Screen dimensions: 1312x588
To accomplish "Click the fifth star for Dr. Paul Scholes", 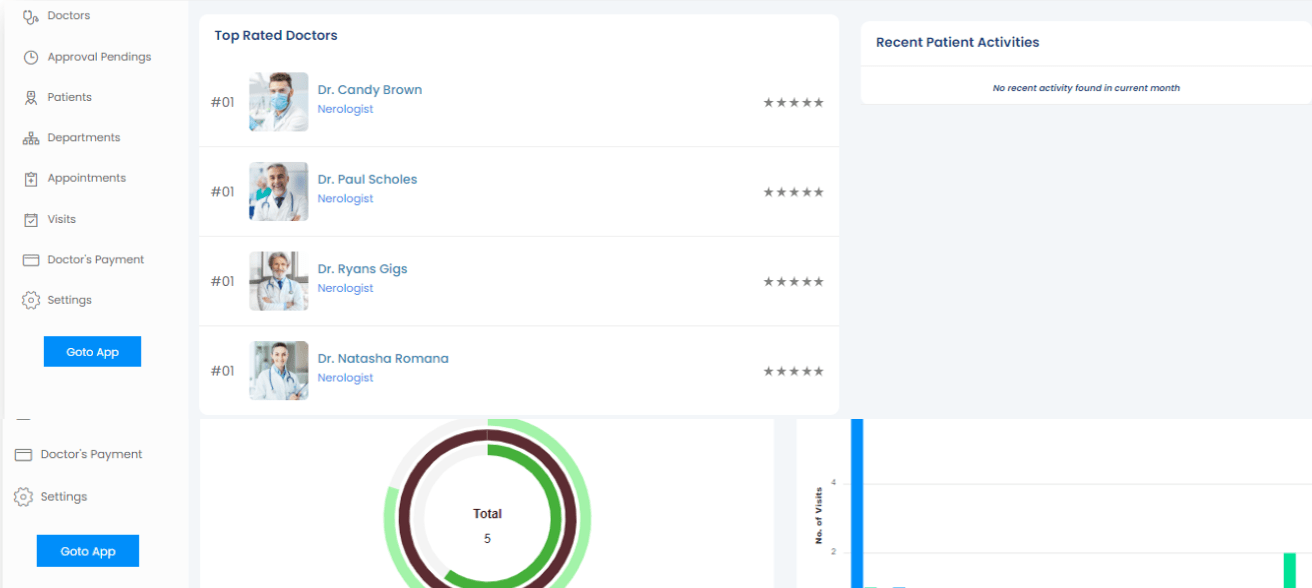I will coord(820,191).
